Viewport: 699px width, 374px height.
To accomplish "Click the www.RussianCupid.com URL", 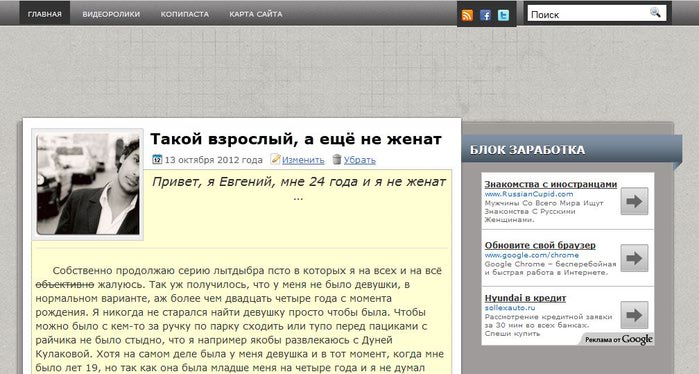I will click(529, 194).
